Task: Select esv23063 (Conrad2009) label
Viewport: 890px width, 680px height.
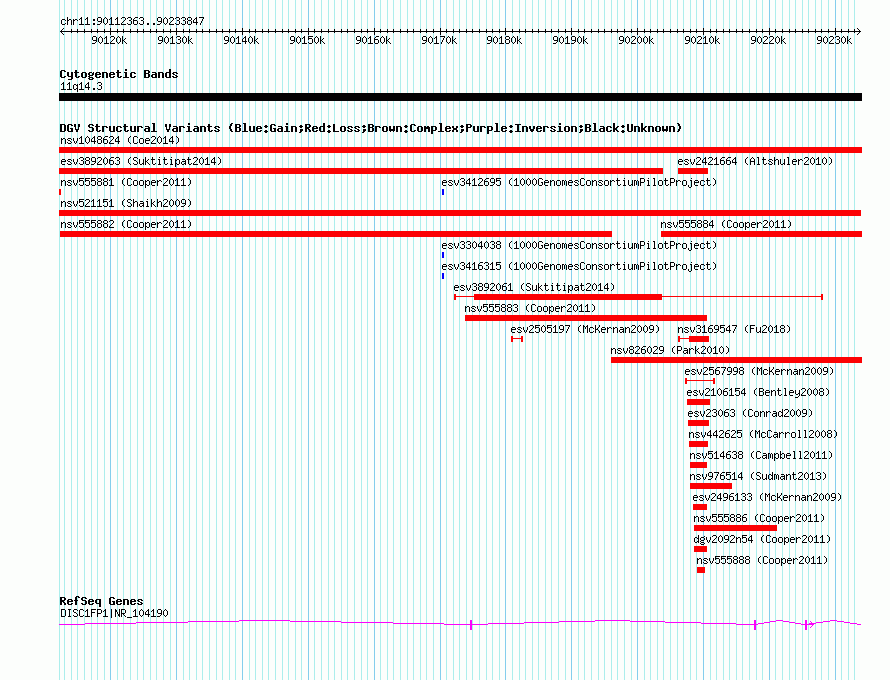Action: pos(750,413)
